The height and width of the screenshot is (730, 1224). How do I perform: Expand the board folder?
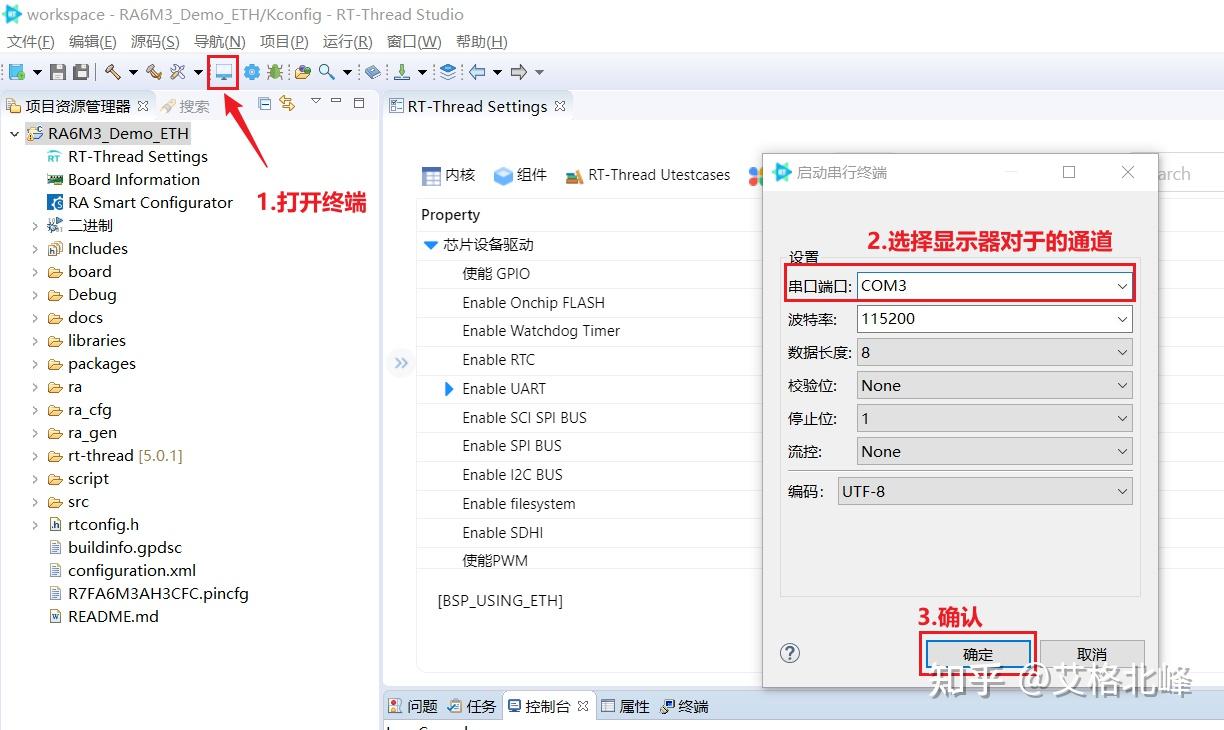(x=36, y=272)
